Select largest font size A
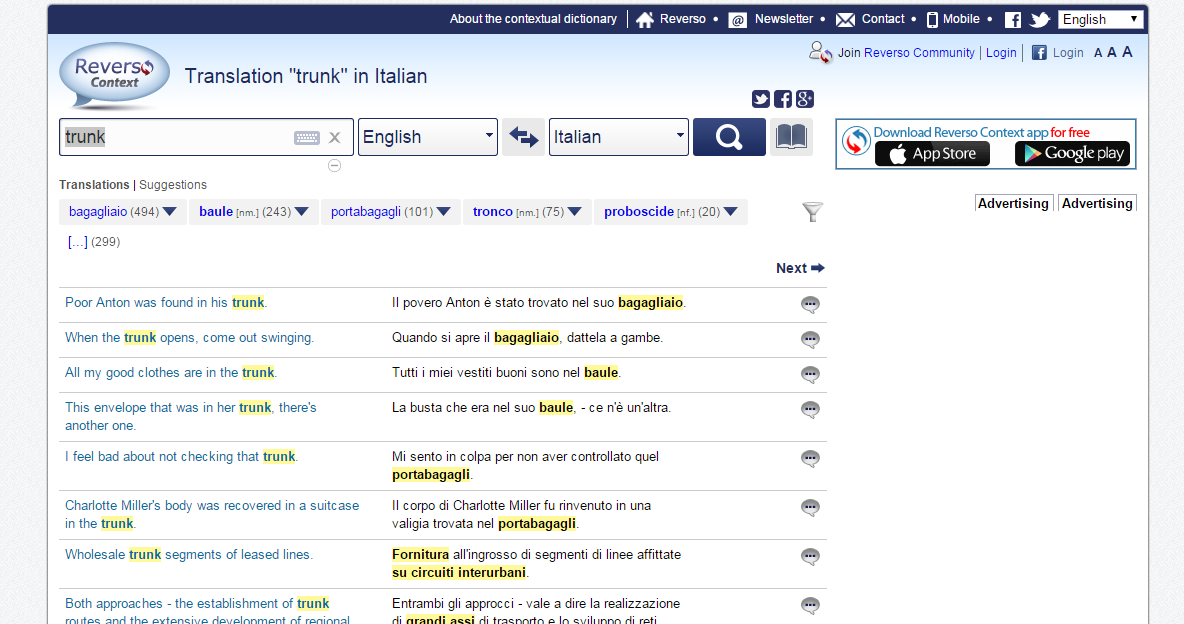Viewport: 1184px width, 624px height. [1127, 52]
